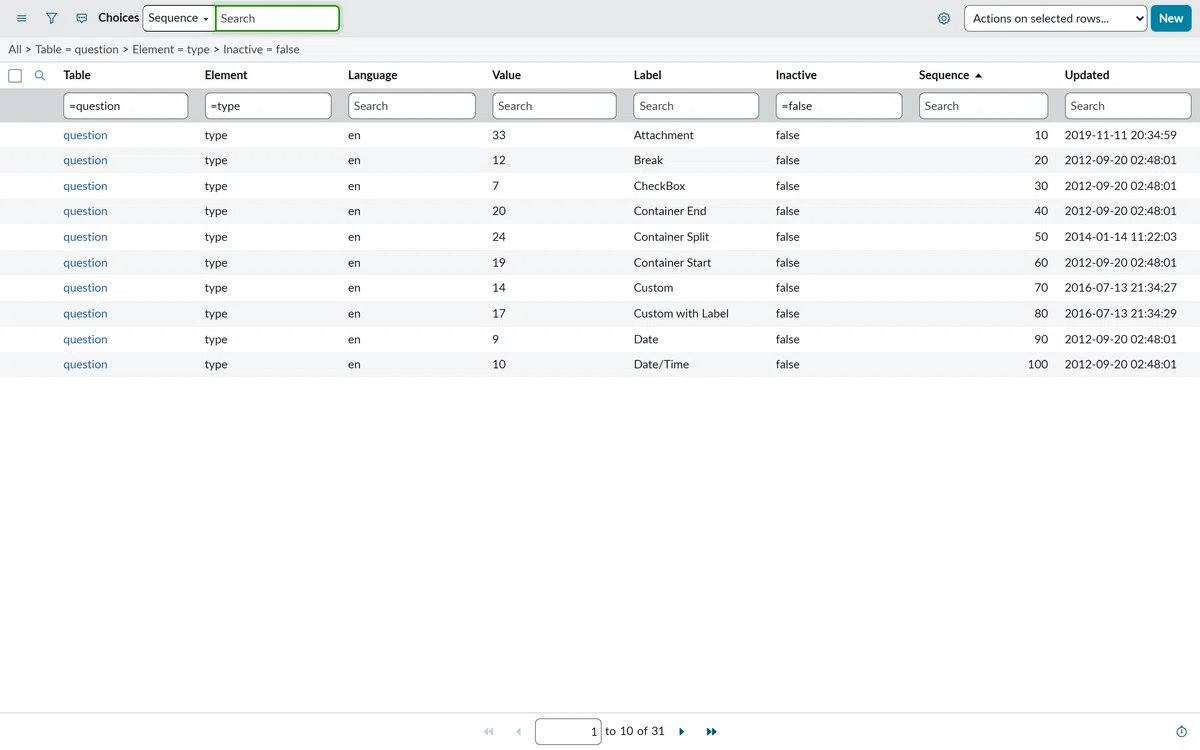The height and width of the screenshot is (750, 1200).
Task: Jump to the last page arrow
Action: (x=712, y=732)
